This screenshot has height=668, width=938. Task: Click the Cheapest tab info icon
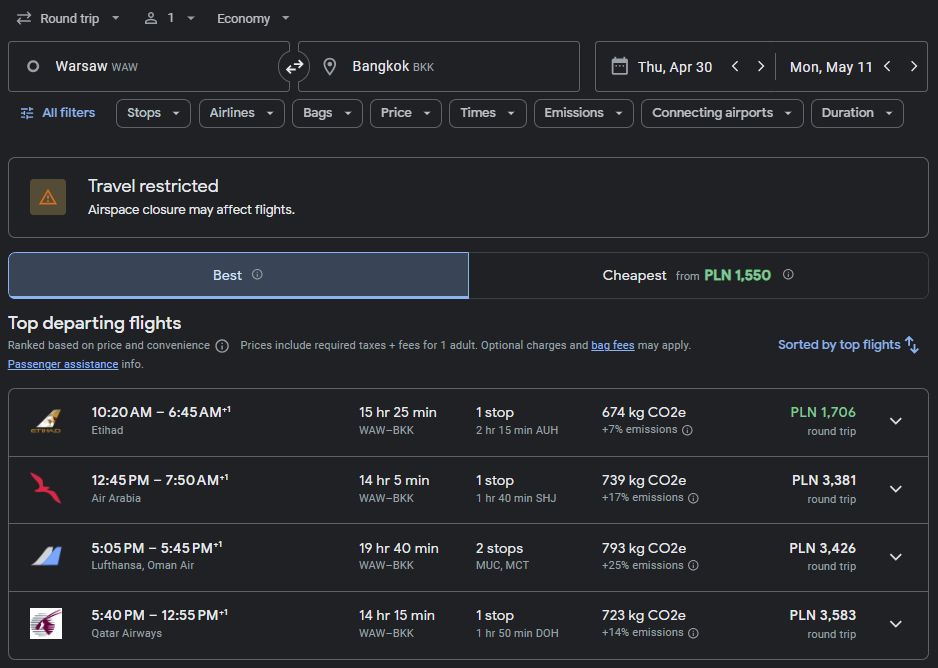788,274
